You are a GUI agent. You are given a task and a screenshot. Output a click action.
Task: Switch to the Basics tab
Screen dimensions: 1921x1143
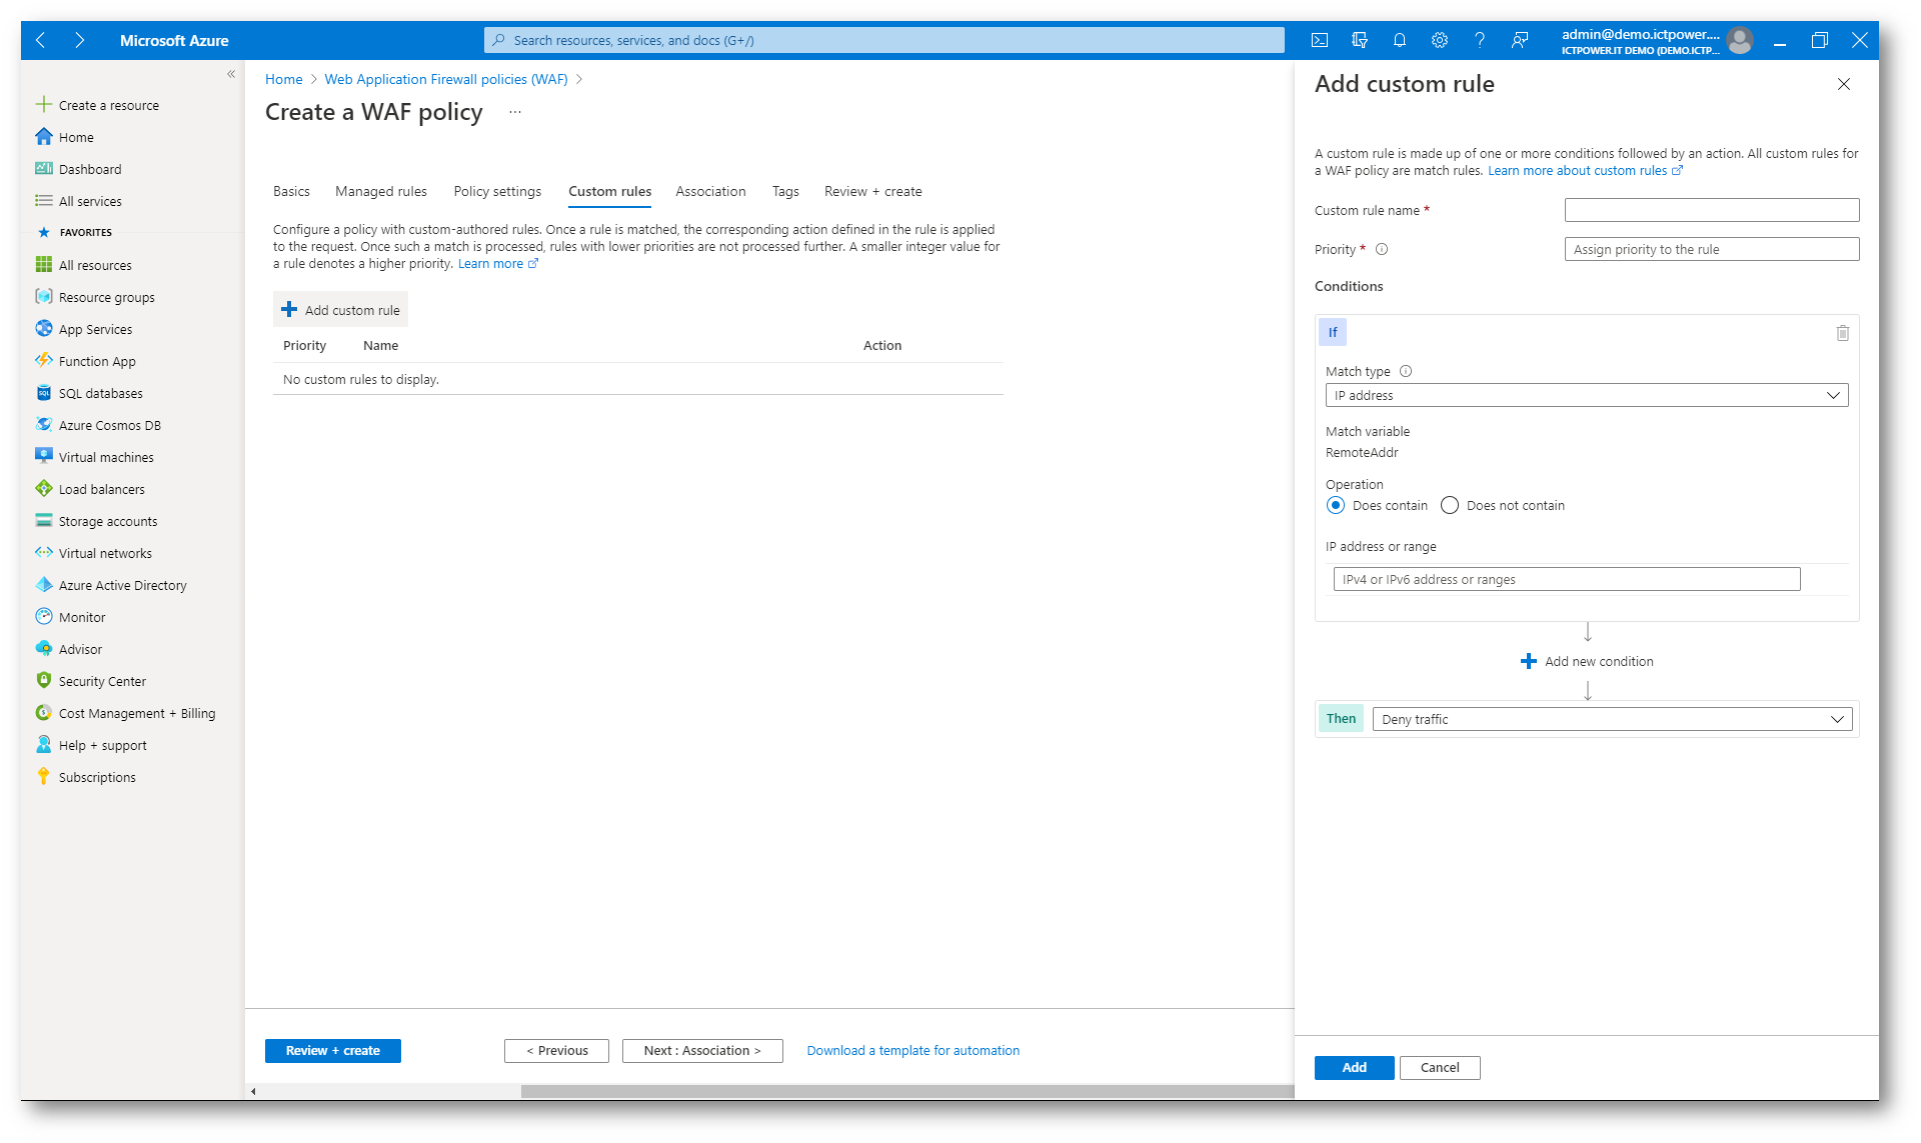tap(291, 191)
